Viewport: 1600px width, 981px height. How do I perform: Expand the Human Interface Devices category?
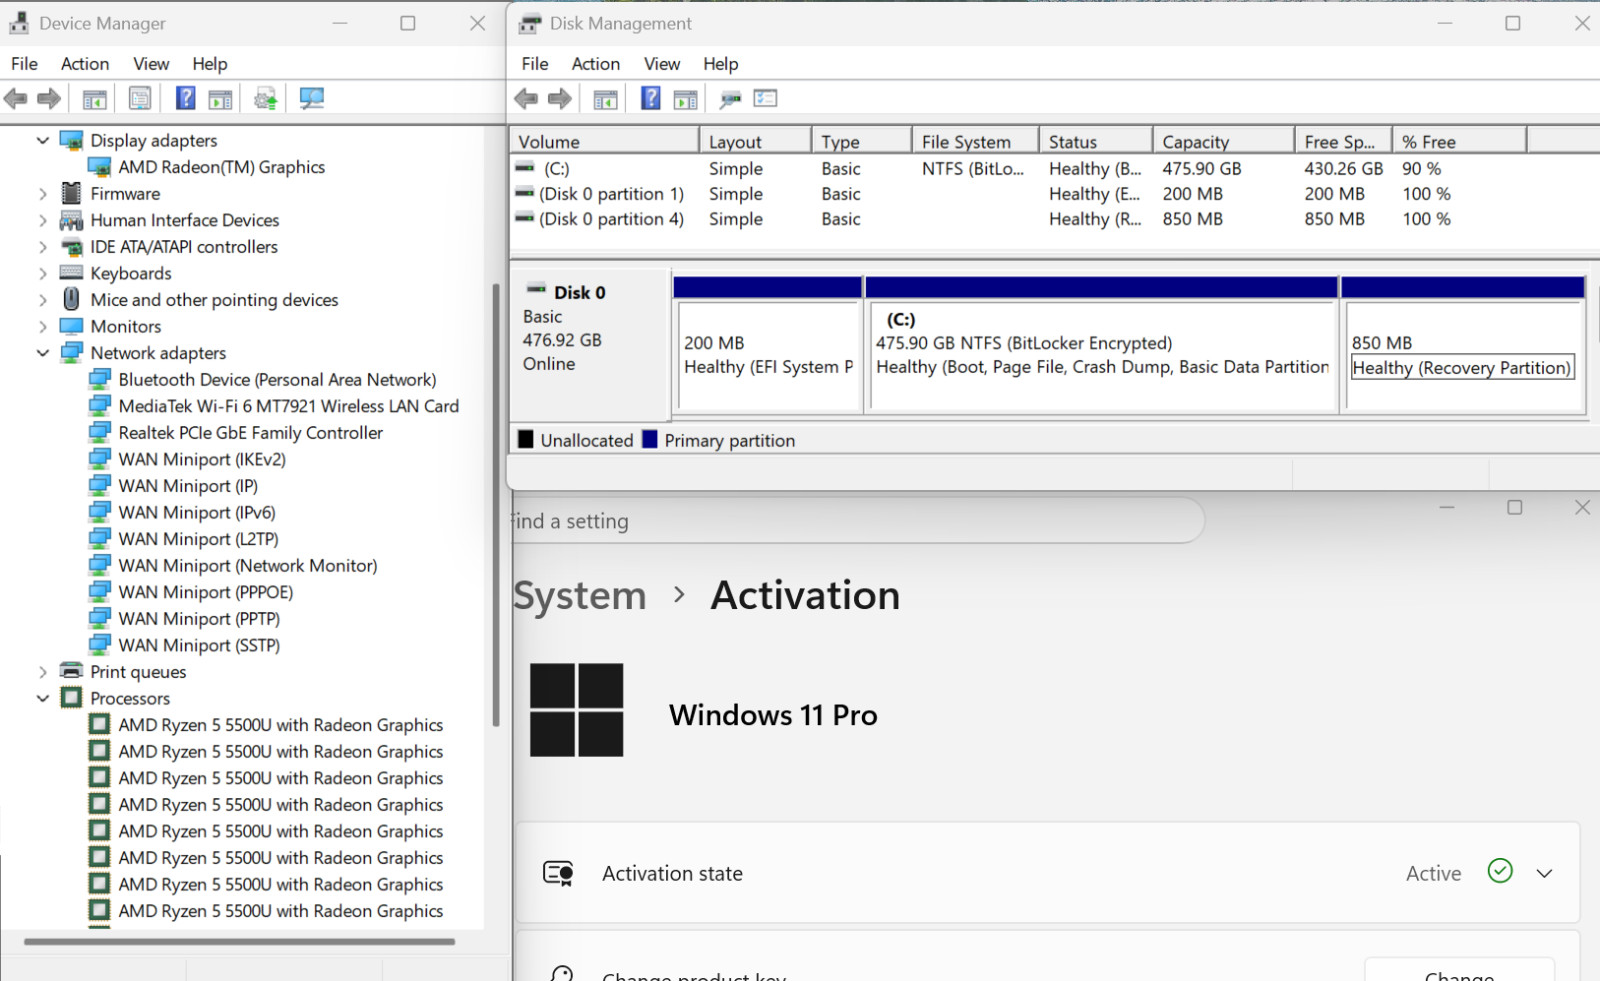click(x=43, y=220)
